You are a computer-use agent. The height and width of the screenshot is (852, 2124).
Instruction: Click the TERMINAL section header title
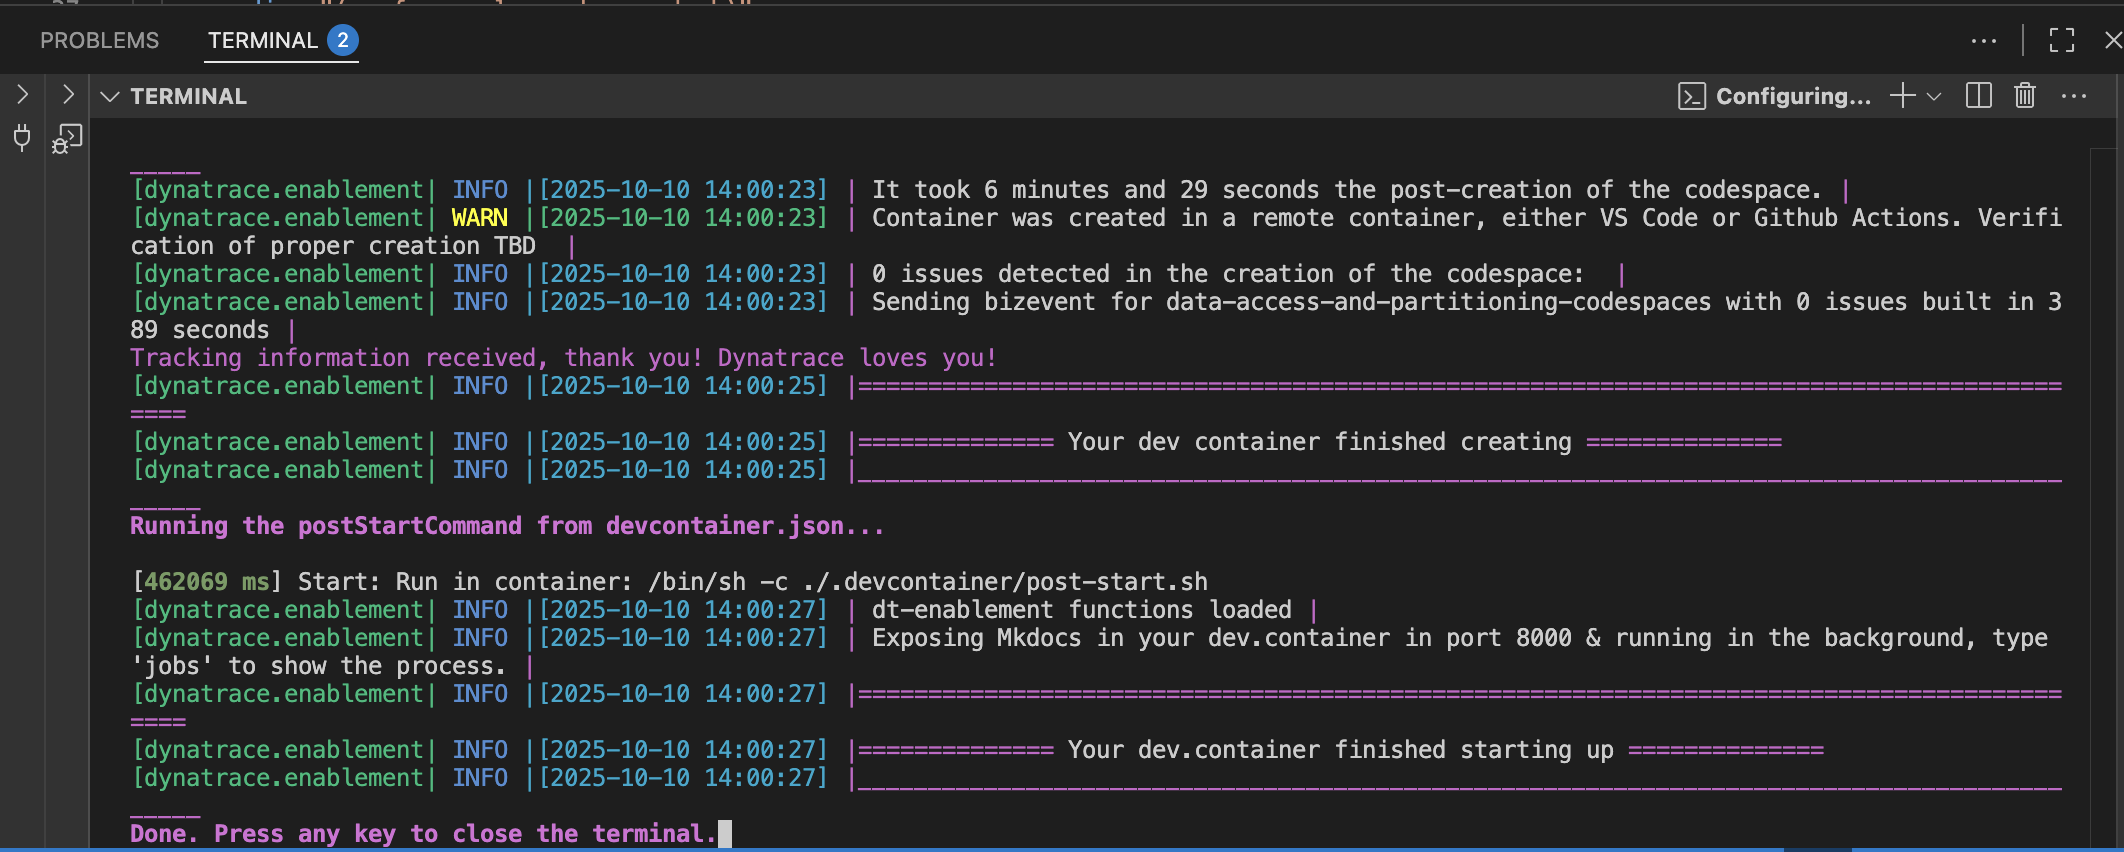click(x=188, y=96)
